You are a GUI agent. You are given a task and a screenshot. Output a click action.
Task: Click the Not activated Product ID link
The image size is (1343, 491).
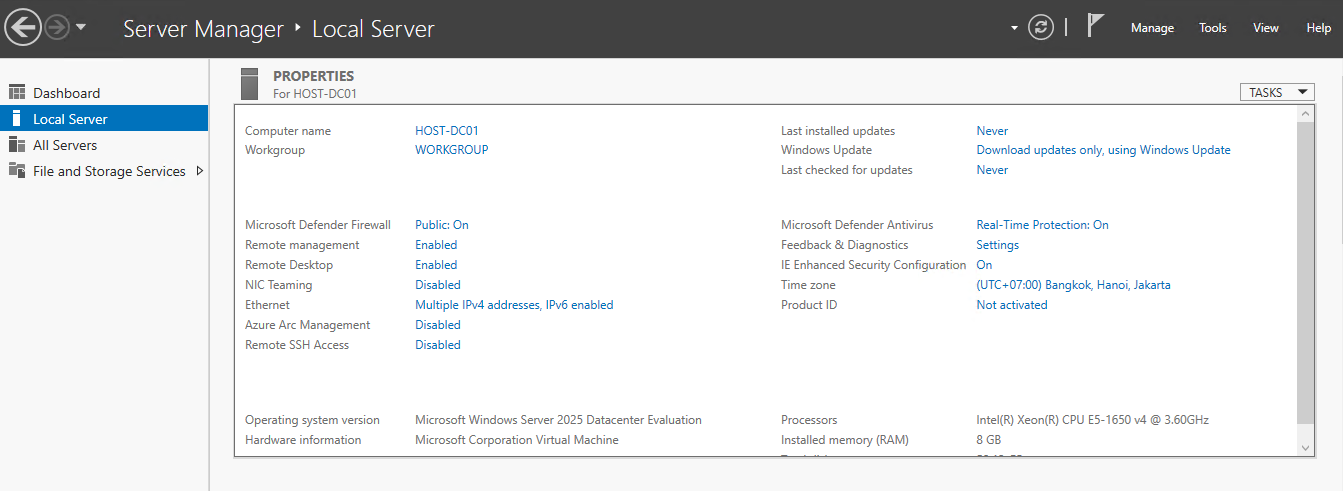(1011, 305)
